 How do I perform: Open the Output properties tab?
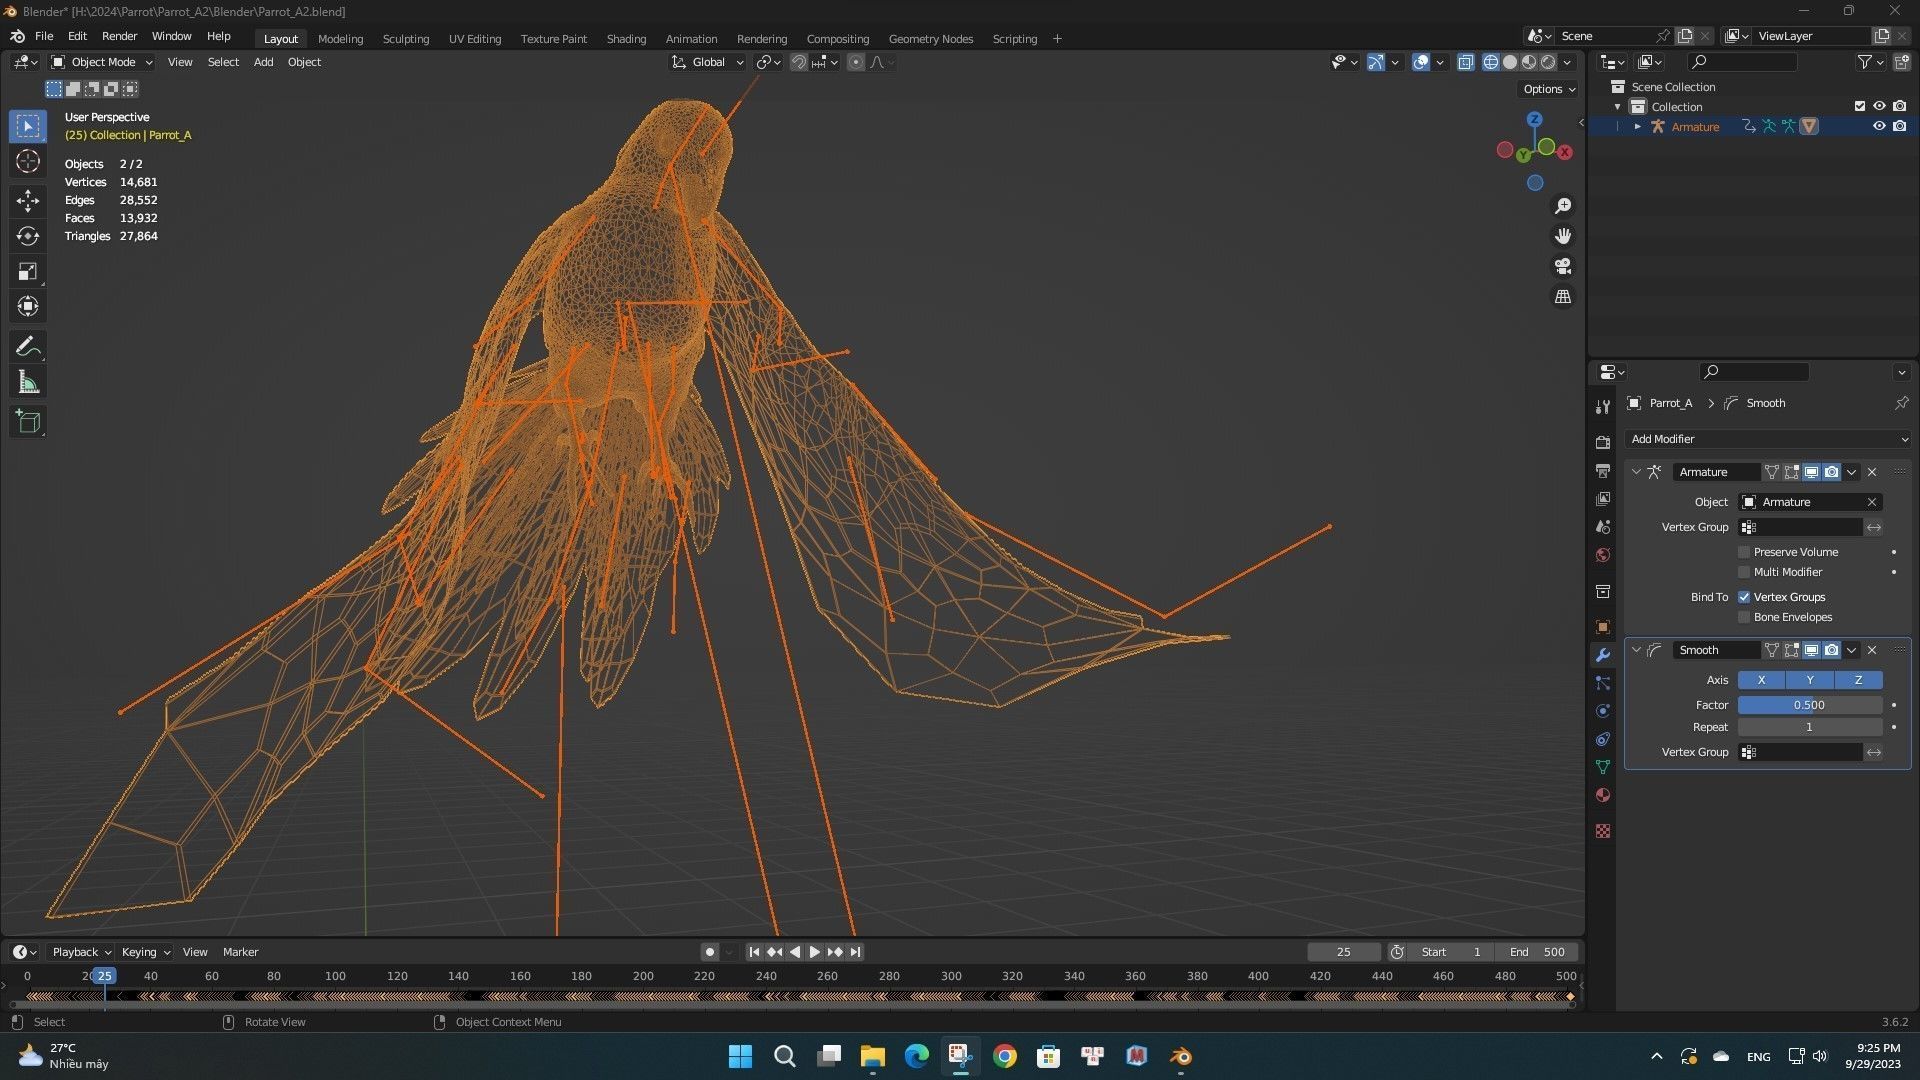(1603, 471)
